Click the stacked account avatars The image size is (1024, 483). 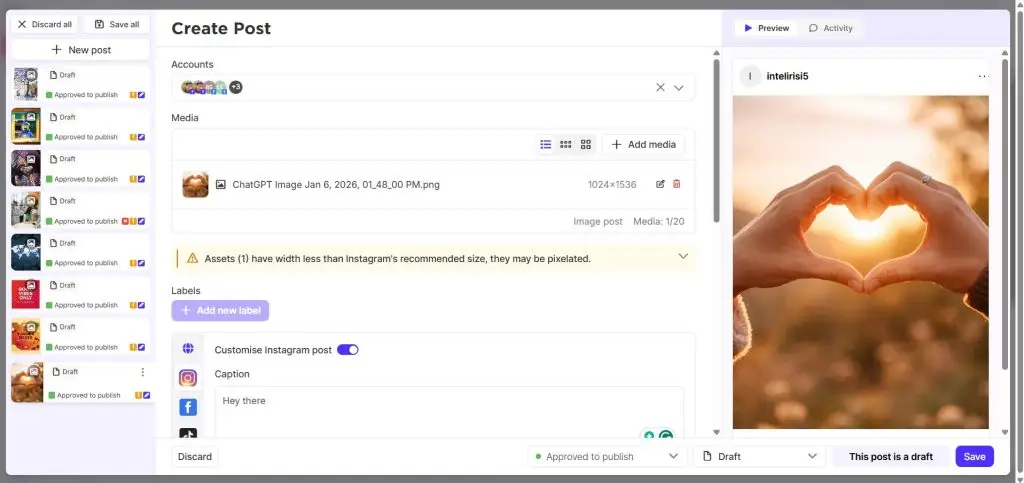click(204, 87)
